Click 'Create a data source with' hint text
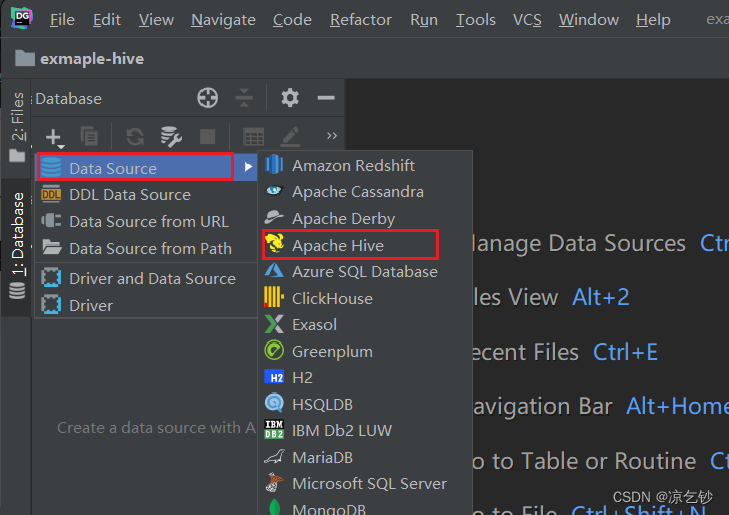 (x=156, y=428)
